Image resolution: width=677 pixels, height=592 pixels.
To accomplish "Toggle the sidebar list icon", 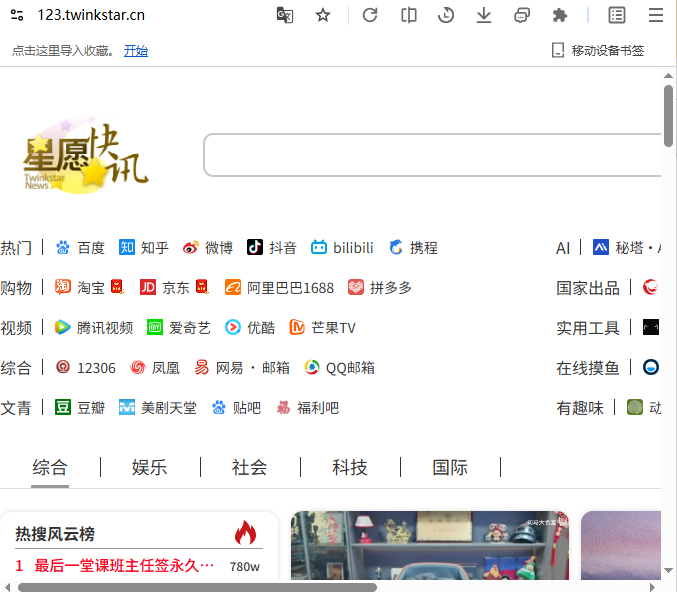I will pyautogui.click(x=617, y=15).
